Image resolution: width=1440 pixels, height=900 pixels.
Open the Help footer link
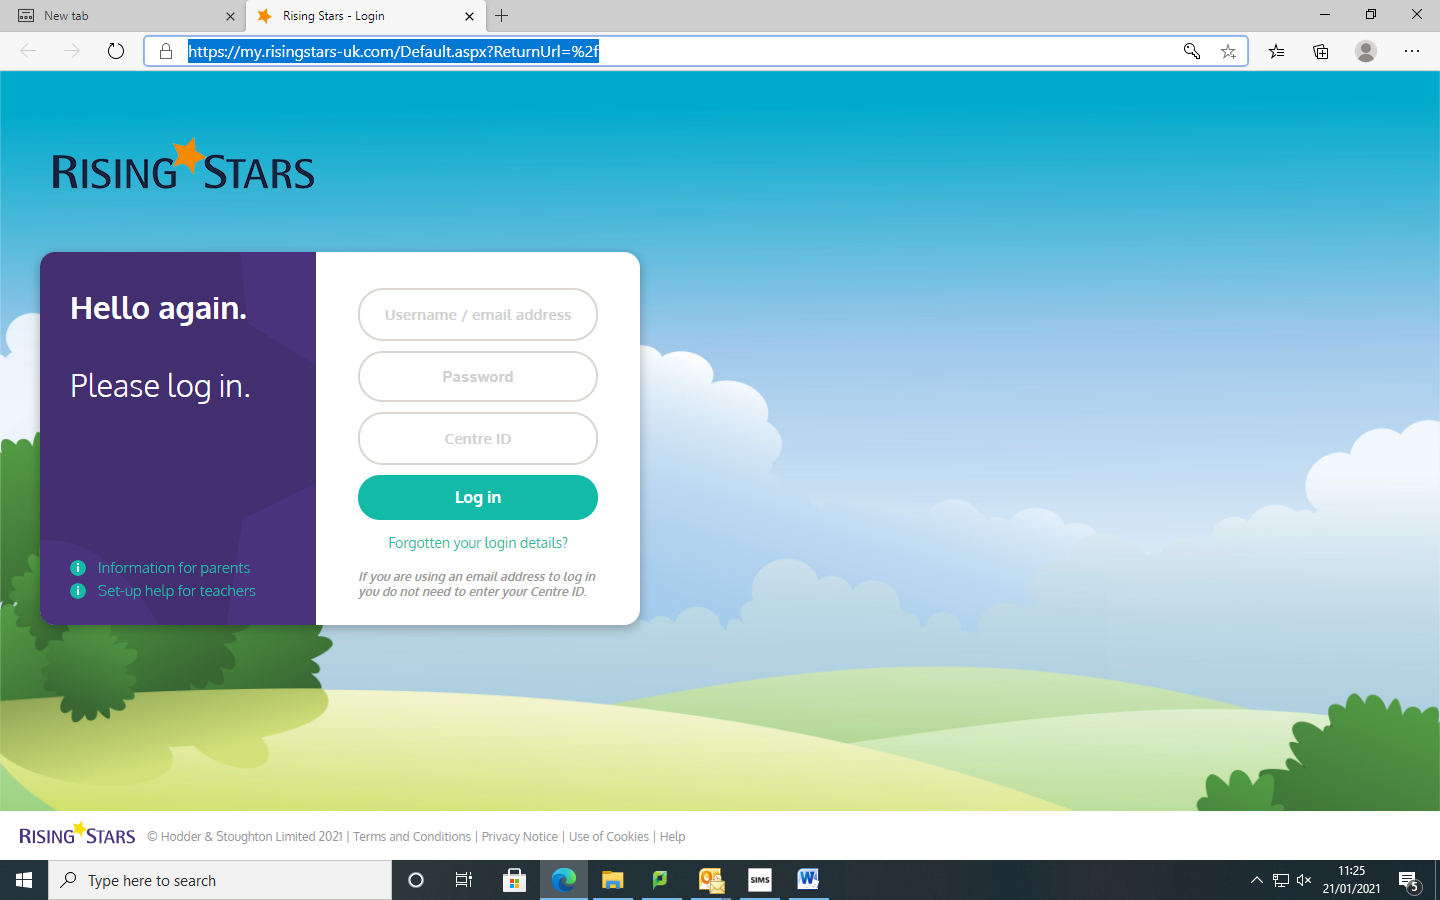[x=672, y=837]
